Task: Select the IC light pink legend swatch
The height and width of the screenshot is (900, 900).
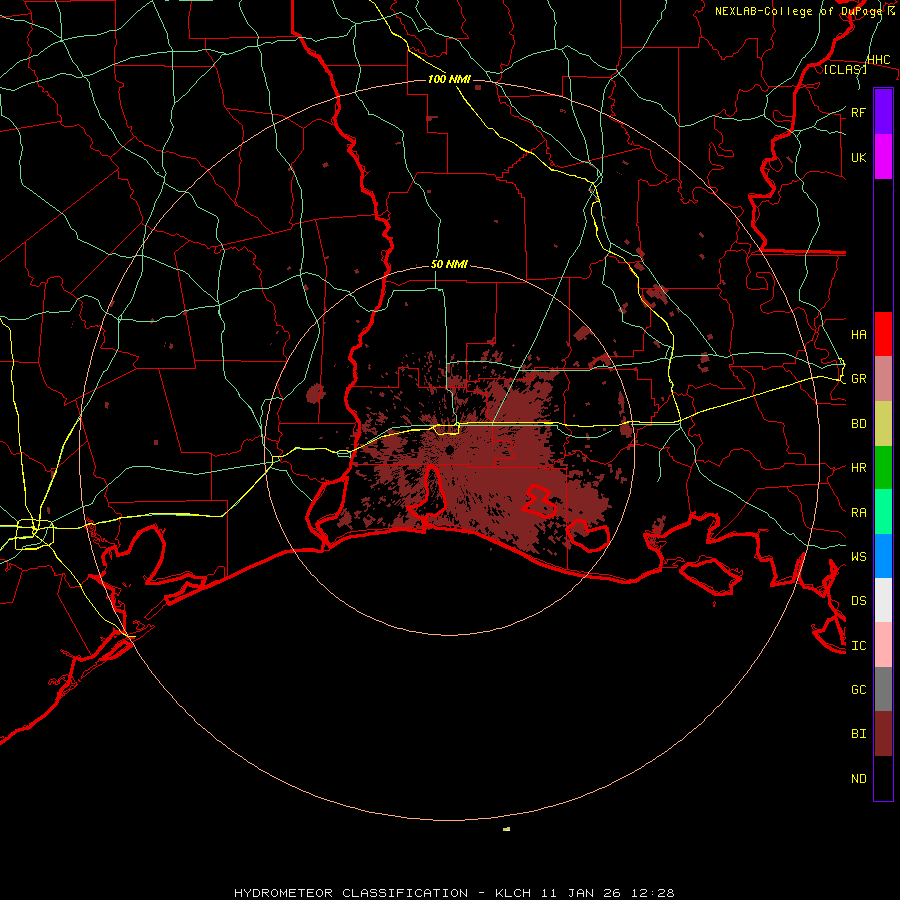Action: (883, 645)
